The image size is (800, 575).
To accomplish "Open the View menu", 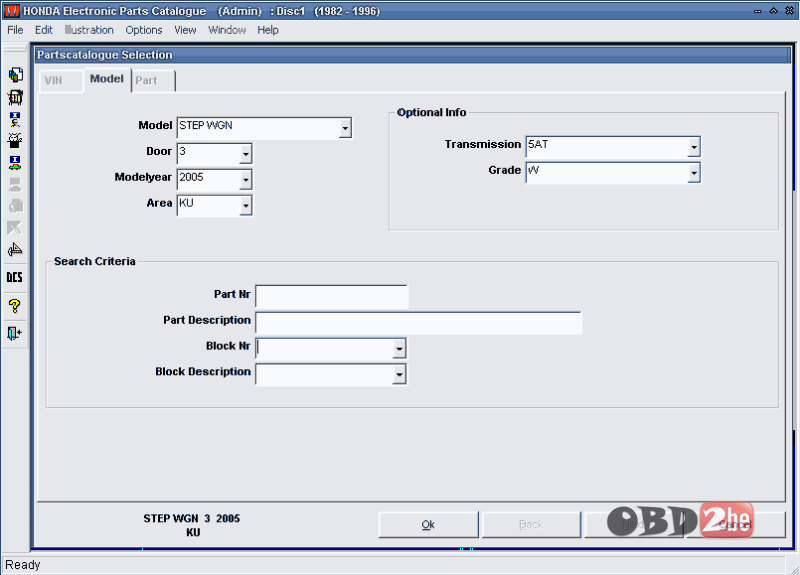I will pos(185,30).
